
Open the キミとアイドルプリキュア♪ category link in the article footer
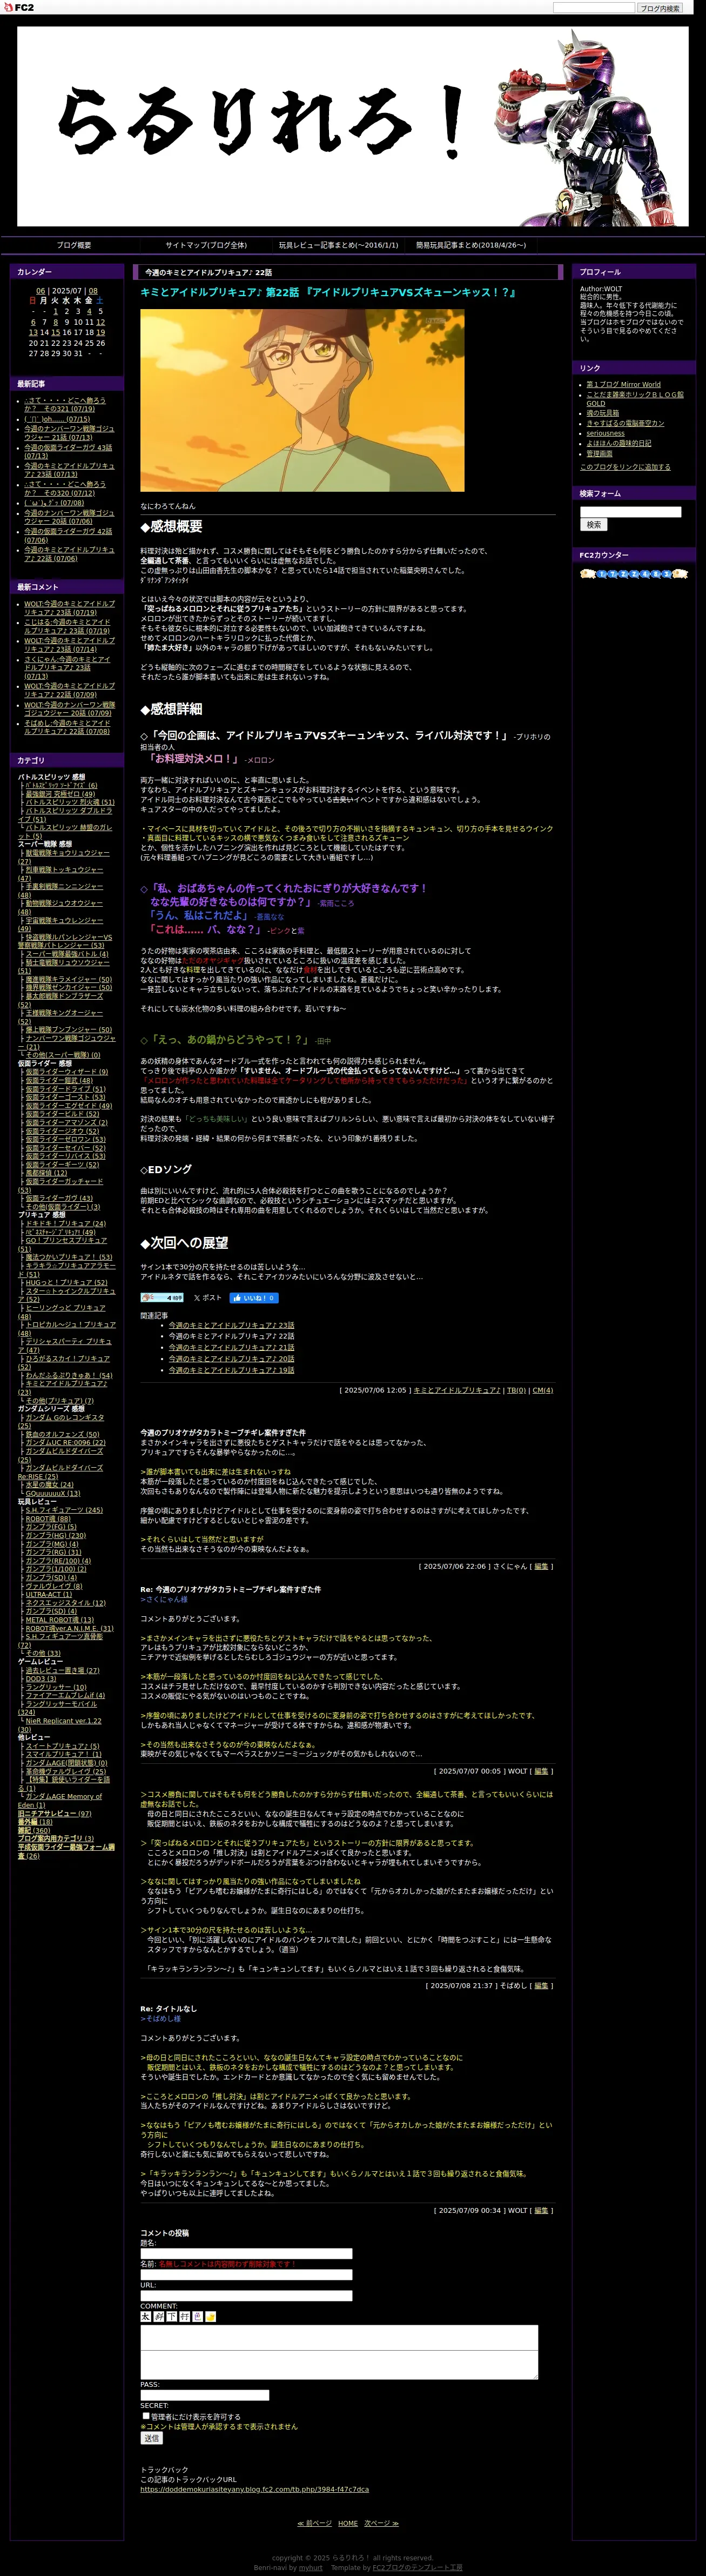coord(457,1390)
